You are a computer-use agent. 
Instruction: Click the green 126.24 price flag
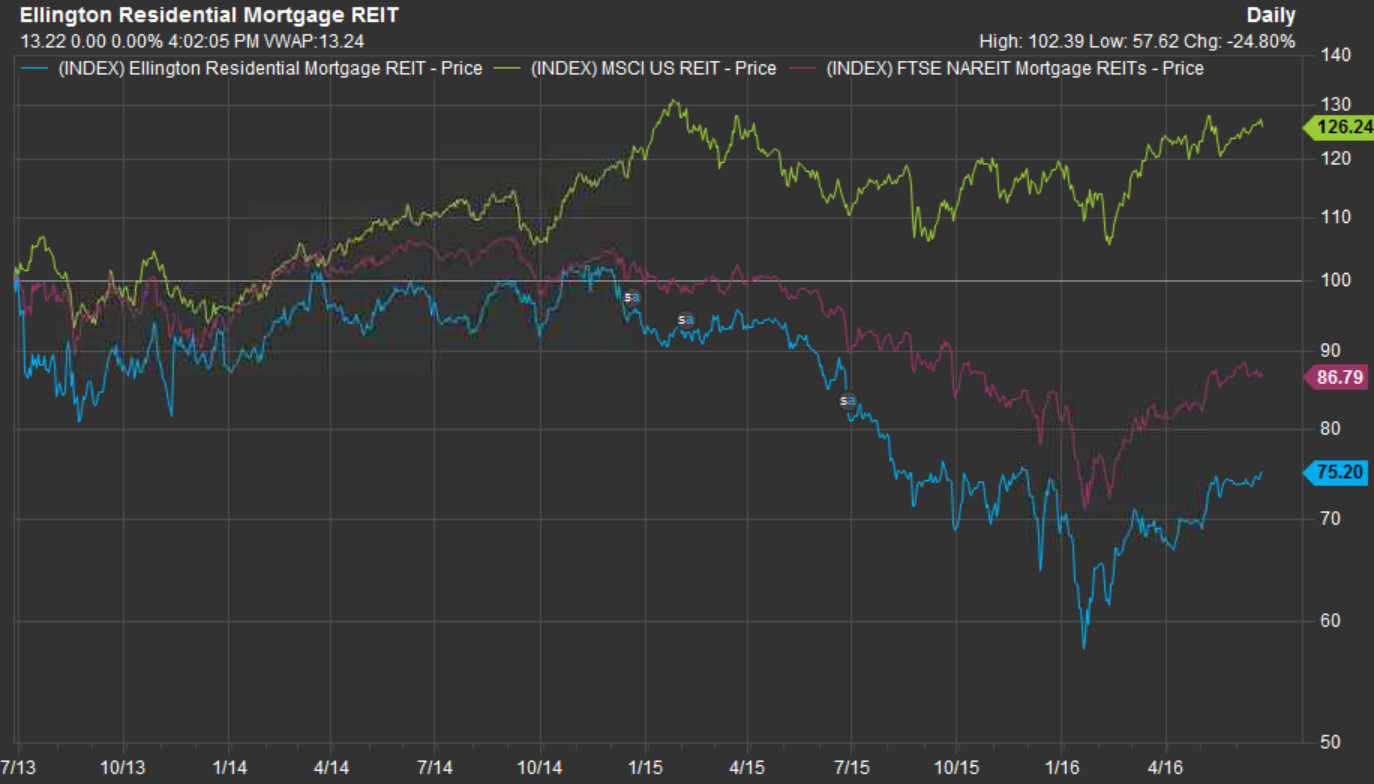click(x=1338, y=128)
